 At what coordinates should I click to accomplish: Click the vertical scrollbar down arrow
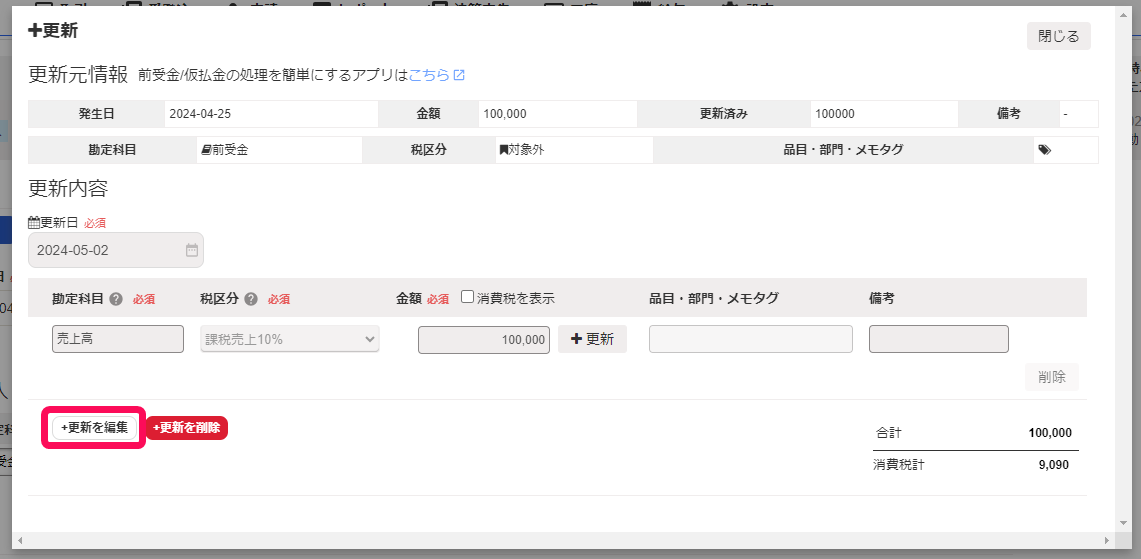coord(1122,524)
